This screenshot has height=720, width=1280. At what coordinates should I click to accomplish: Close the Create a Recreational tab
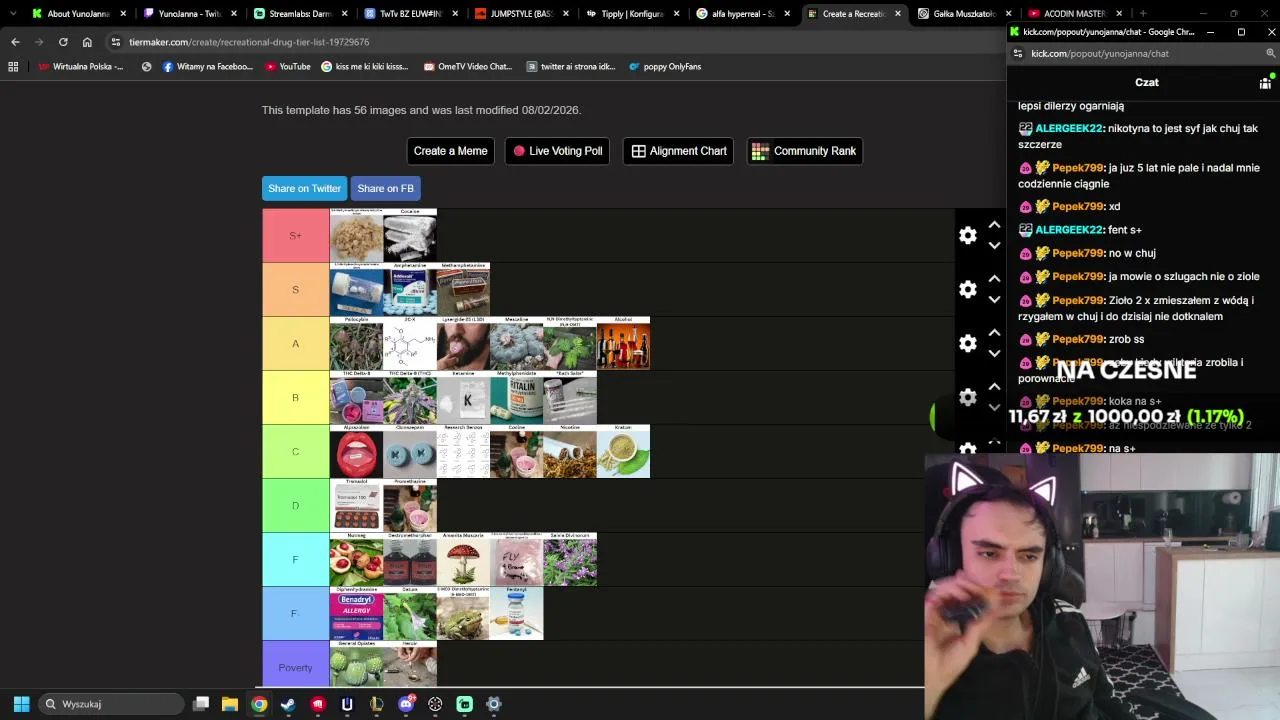pos(897,14)
